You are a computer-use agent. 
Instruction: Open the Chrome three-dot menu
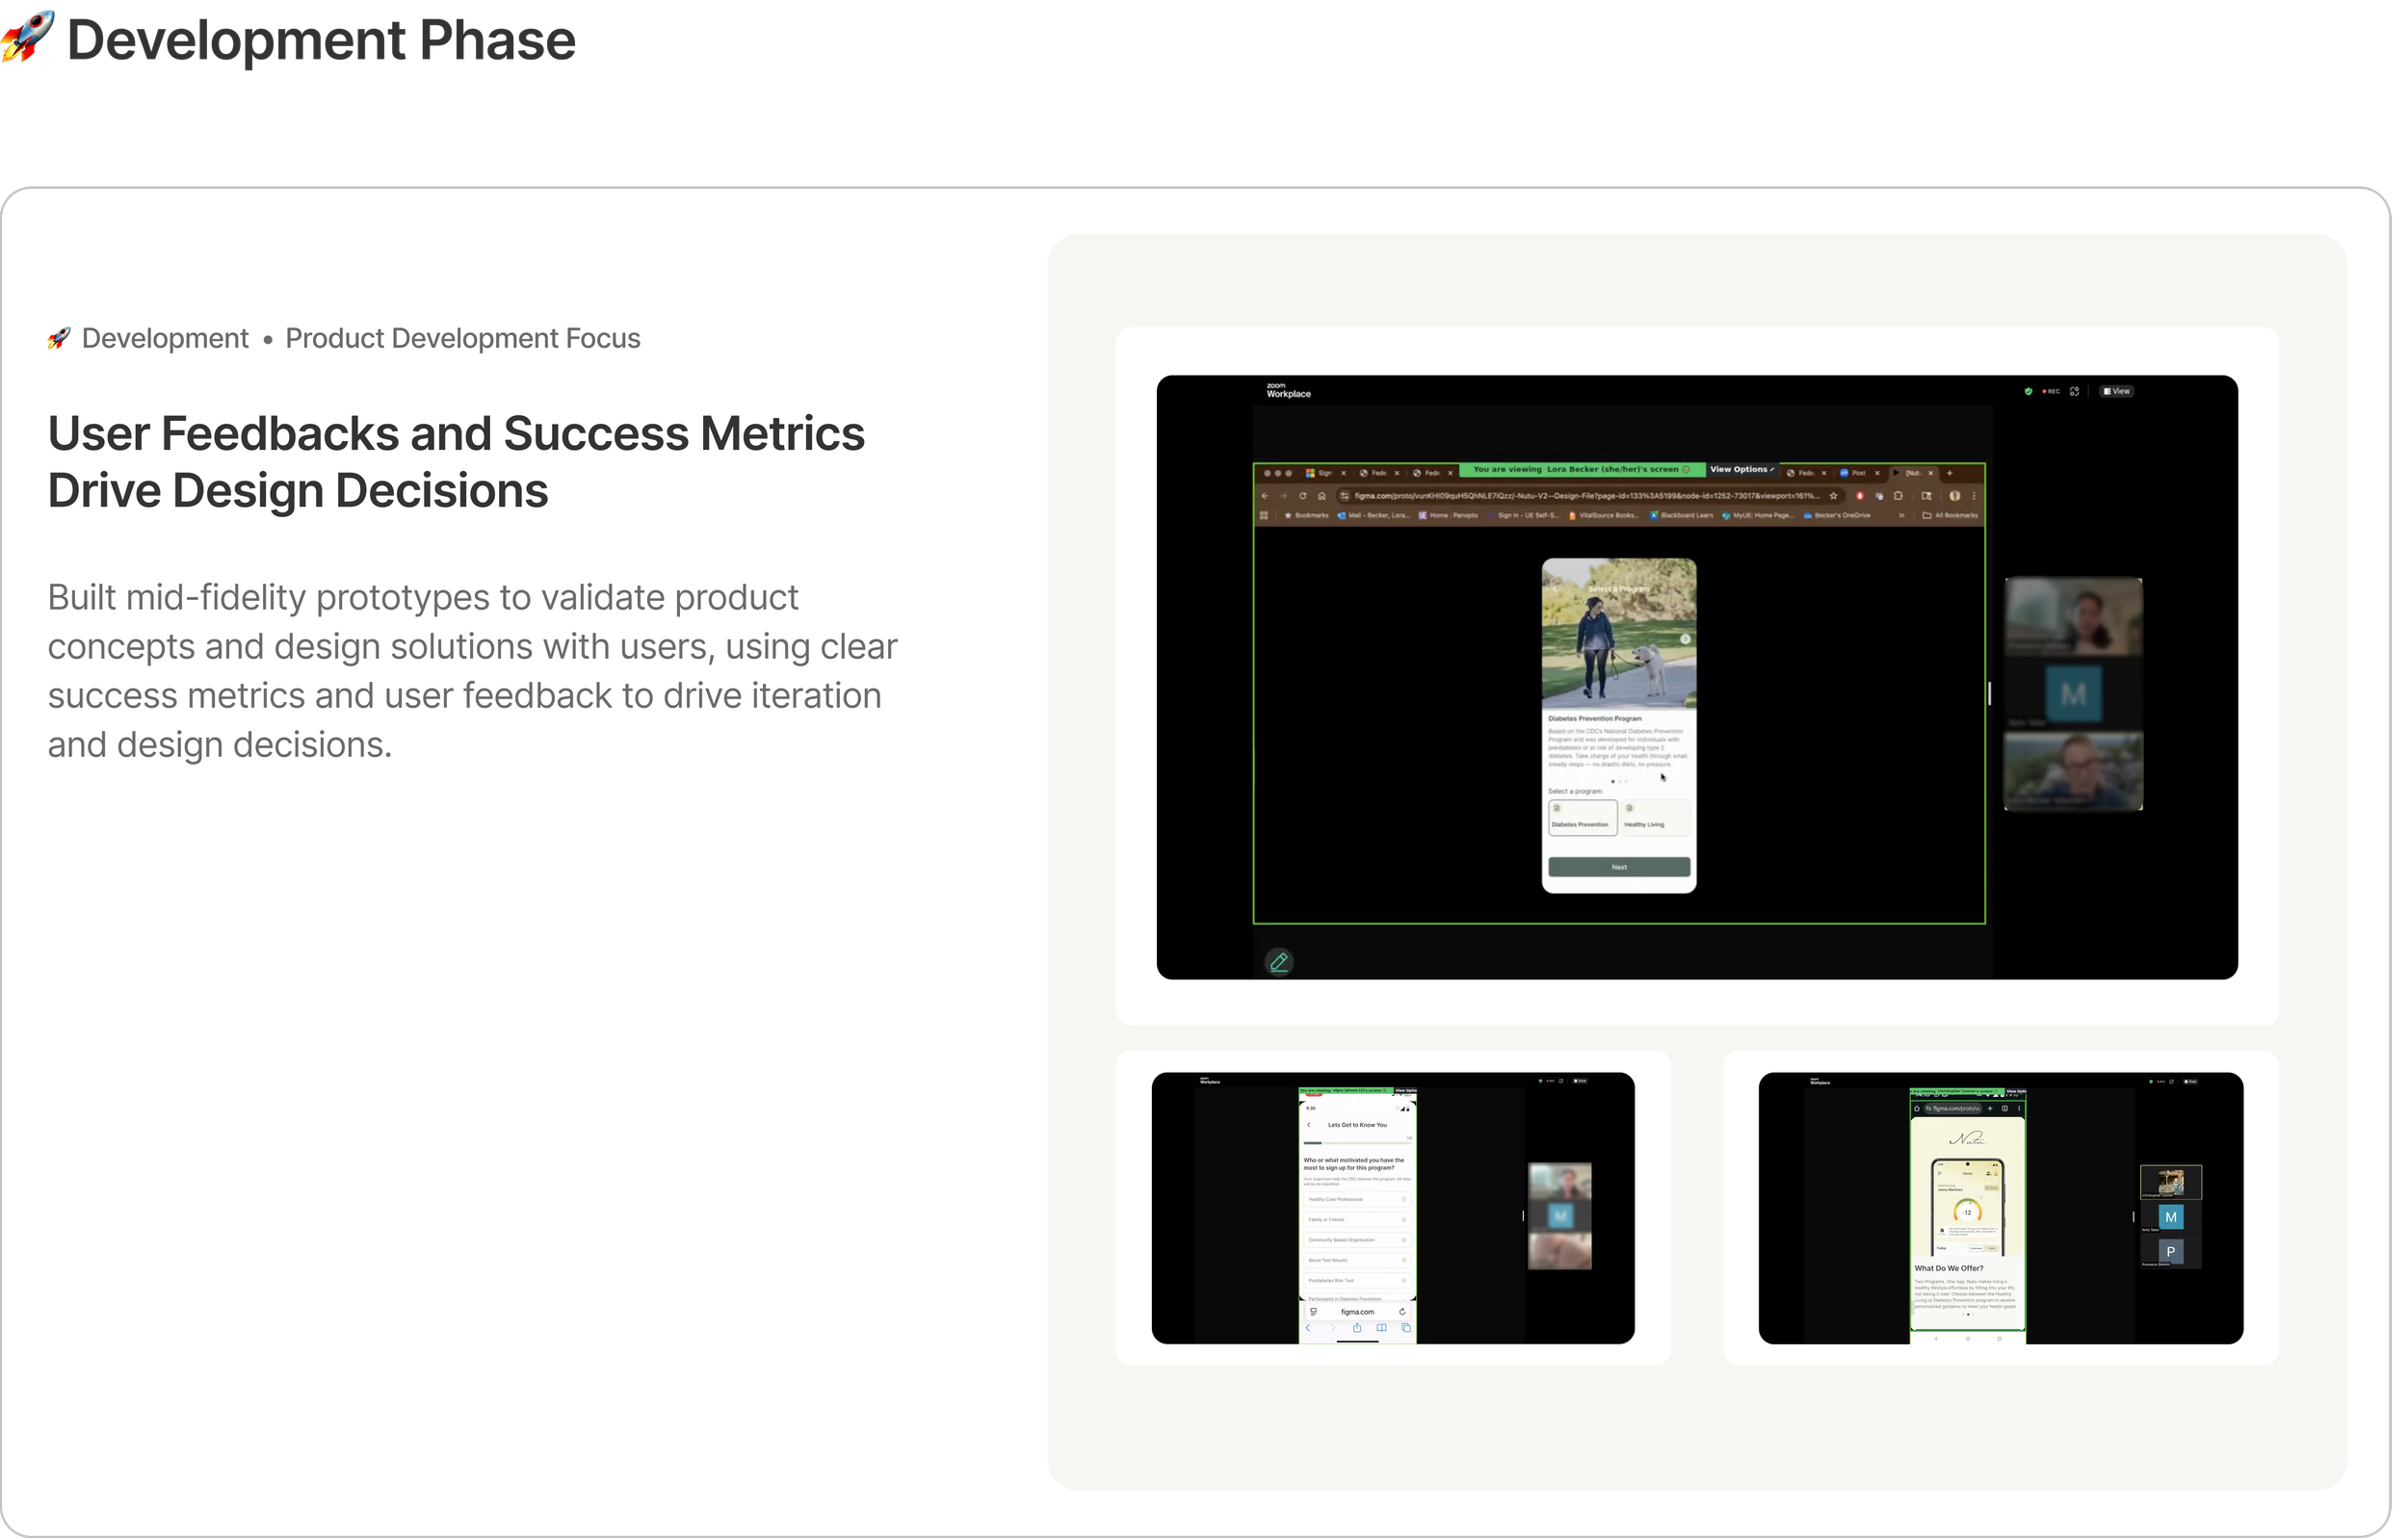[x=1974, y=496]
